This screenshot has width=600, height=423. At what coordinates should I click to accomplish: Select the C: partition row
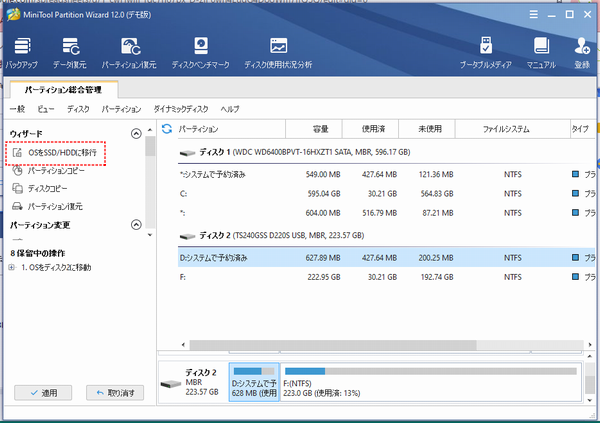386,194
